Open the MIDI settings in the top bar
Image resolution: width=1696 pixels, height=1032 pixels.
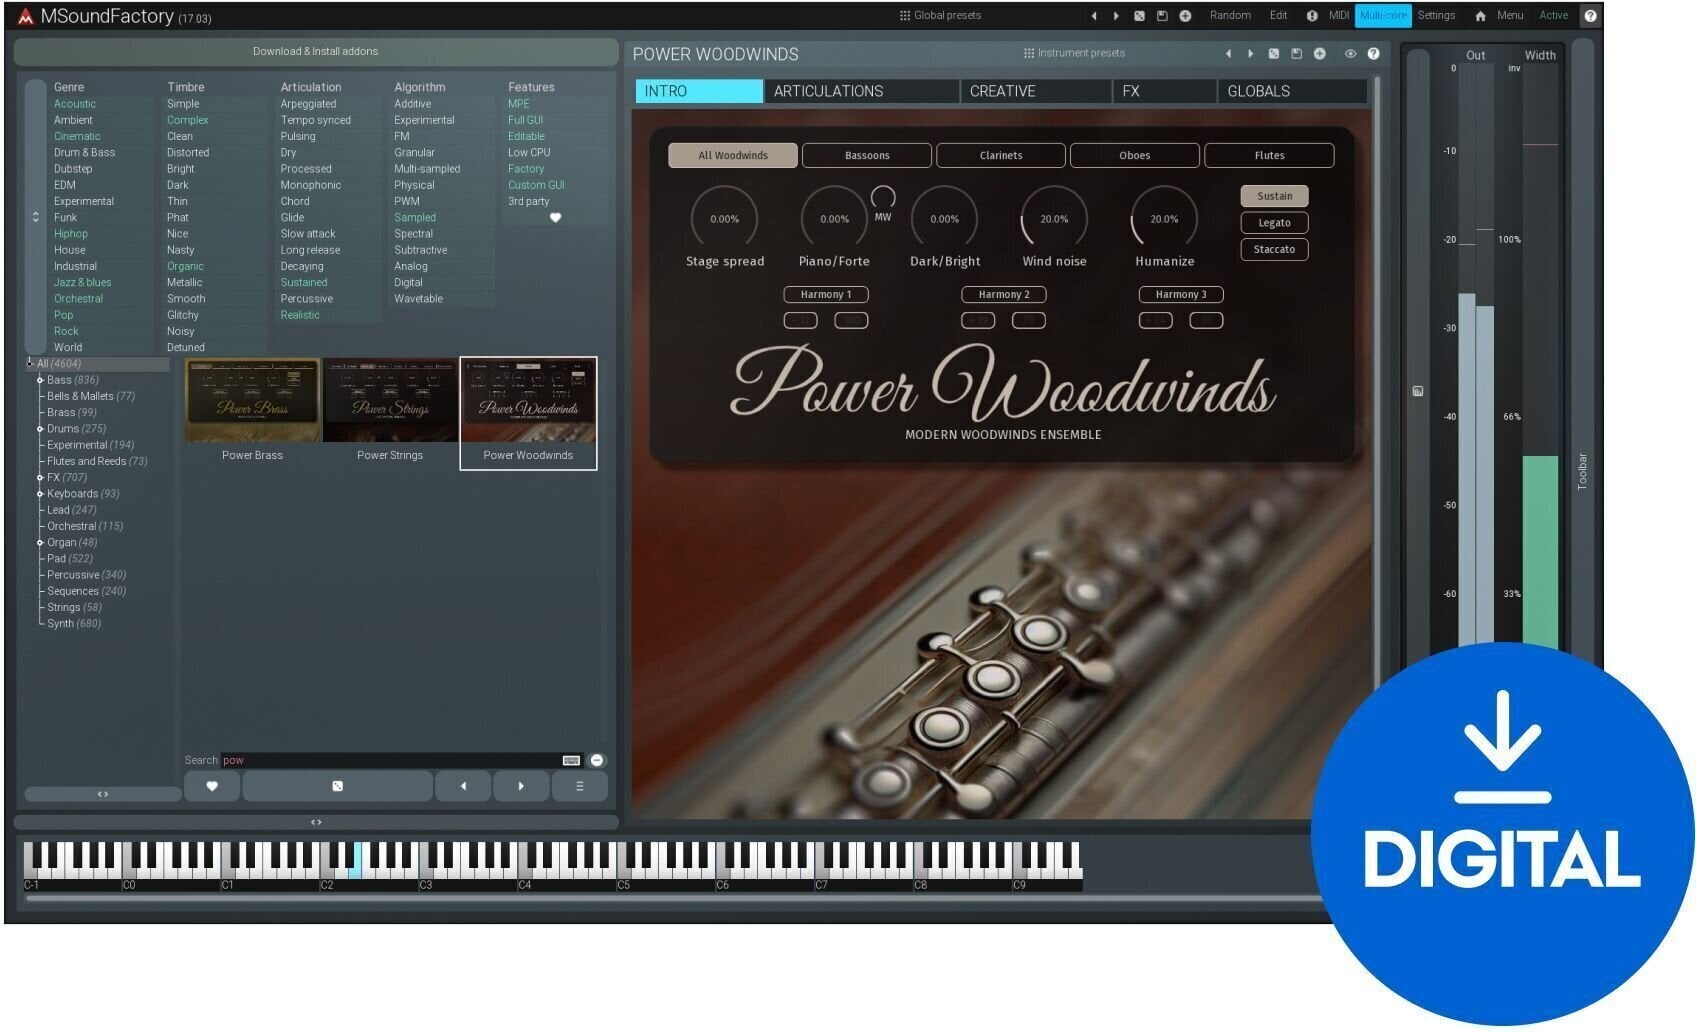pyautogui.click(x=1340, y=15)
